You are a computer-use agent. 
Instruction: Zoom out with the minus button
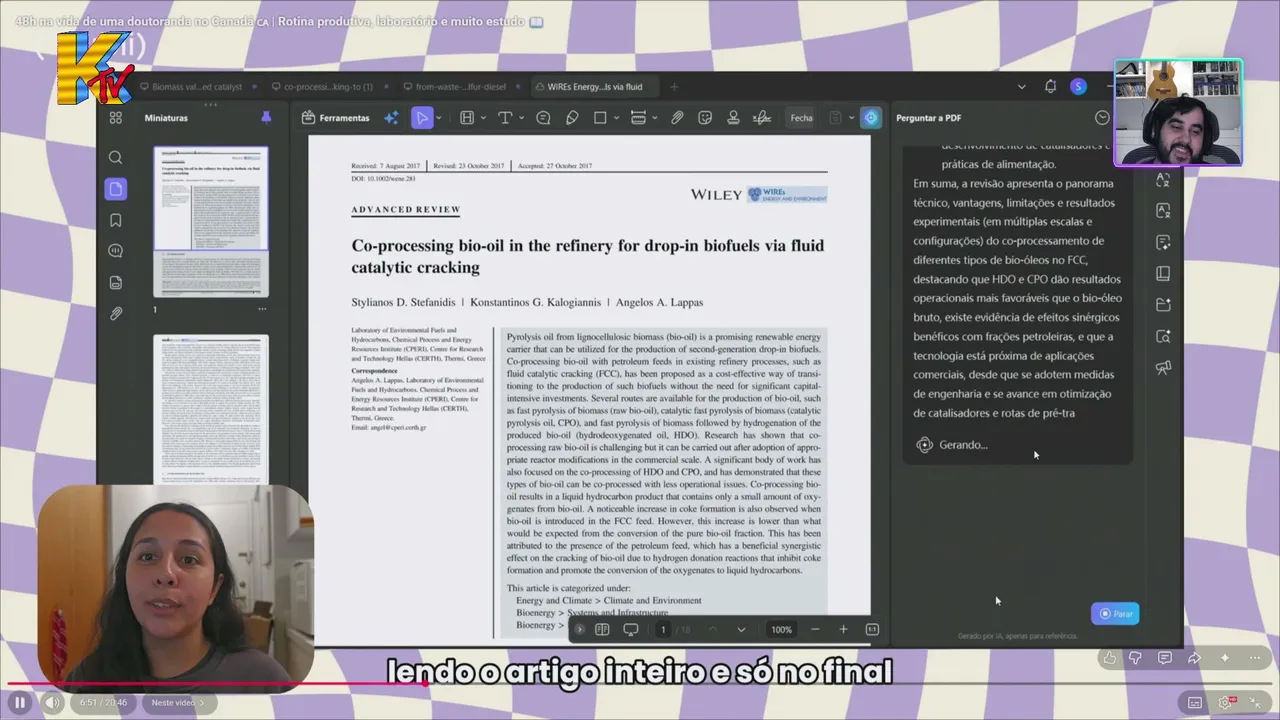coord(815,630)
